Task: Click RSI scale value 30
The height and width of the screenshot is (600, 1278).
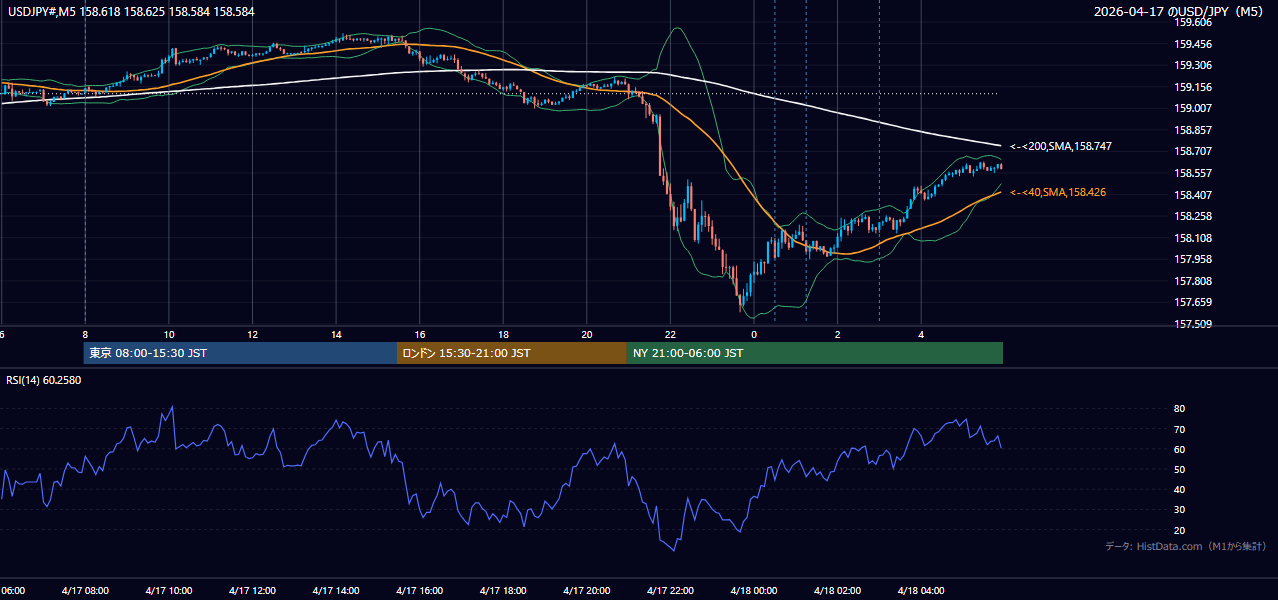Action: coord(1180,510)
